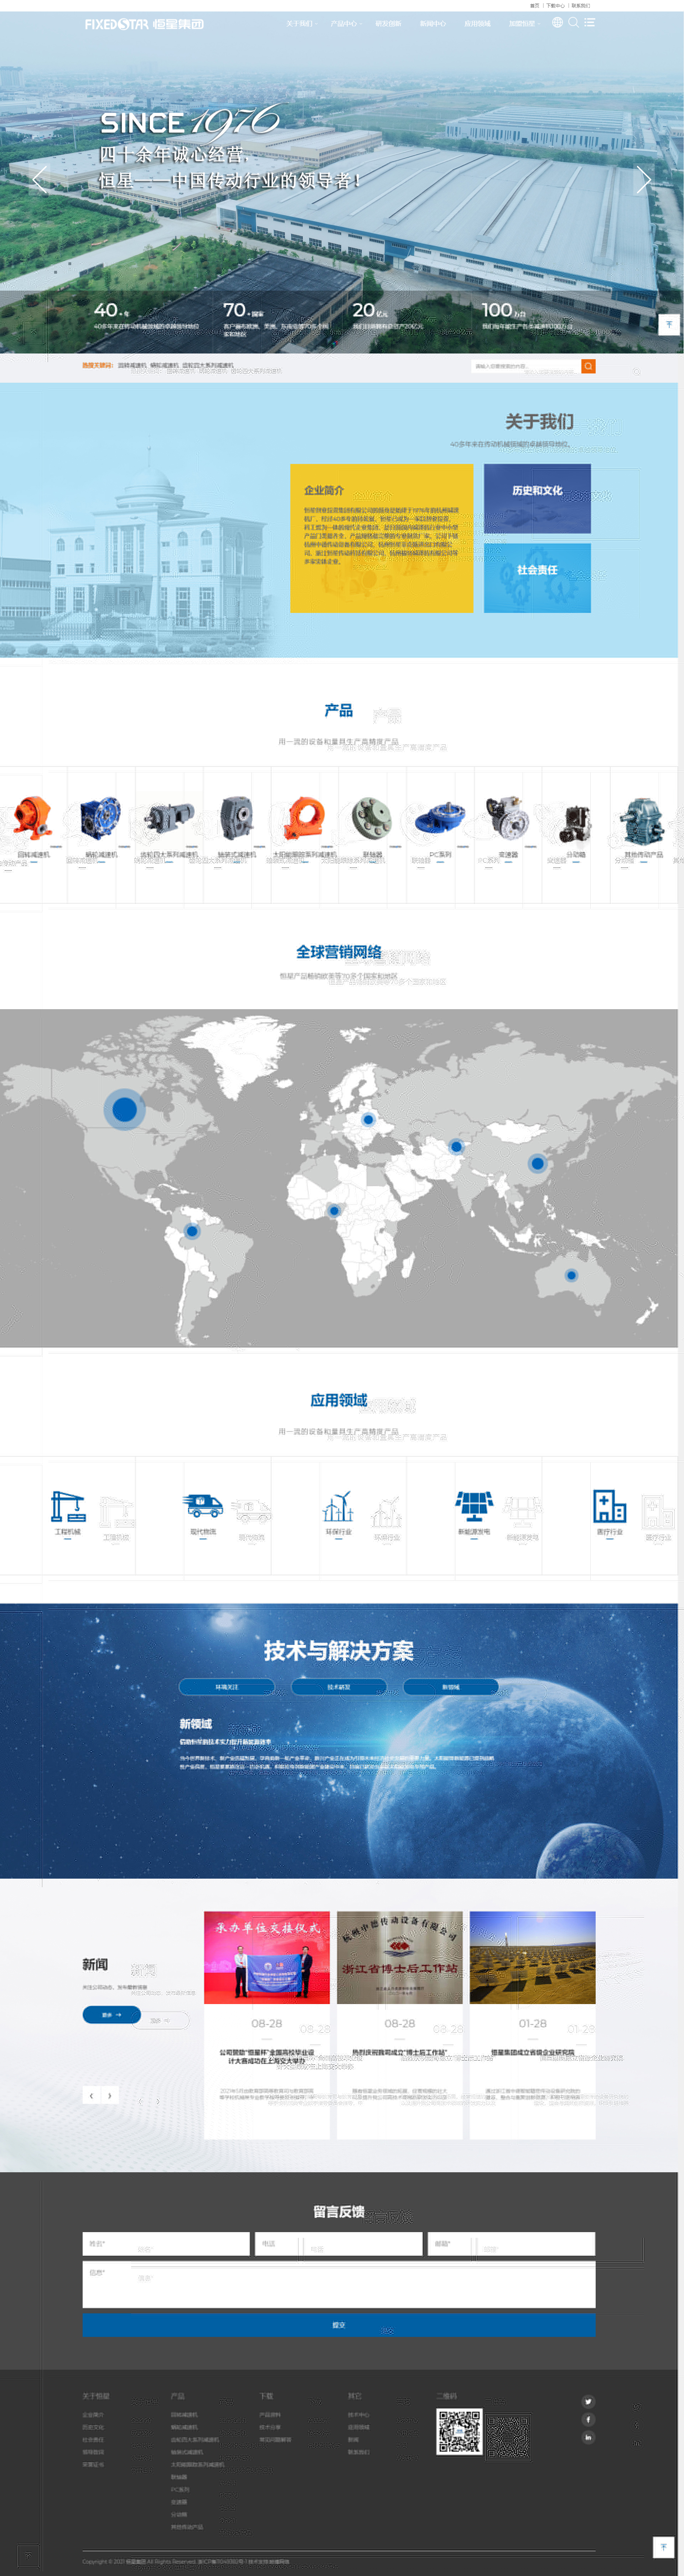Expand the 产品中心 navigation dropdown
The image size is (684, 2576).
(345, 23)
